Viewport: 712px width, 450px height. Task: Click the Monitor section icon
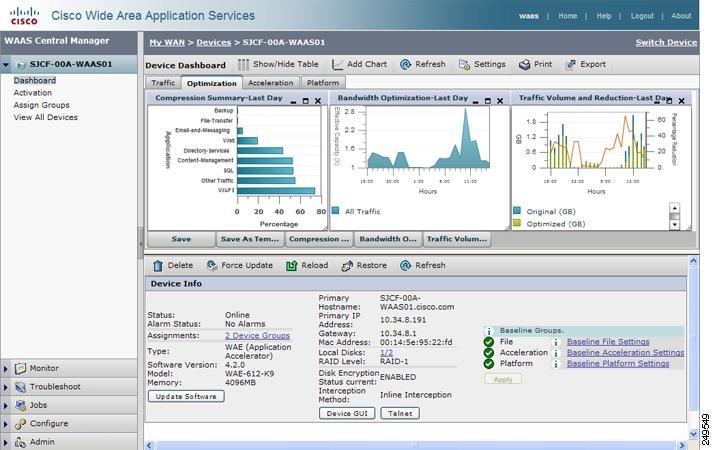pos(20,368)
